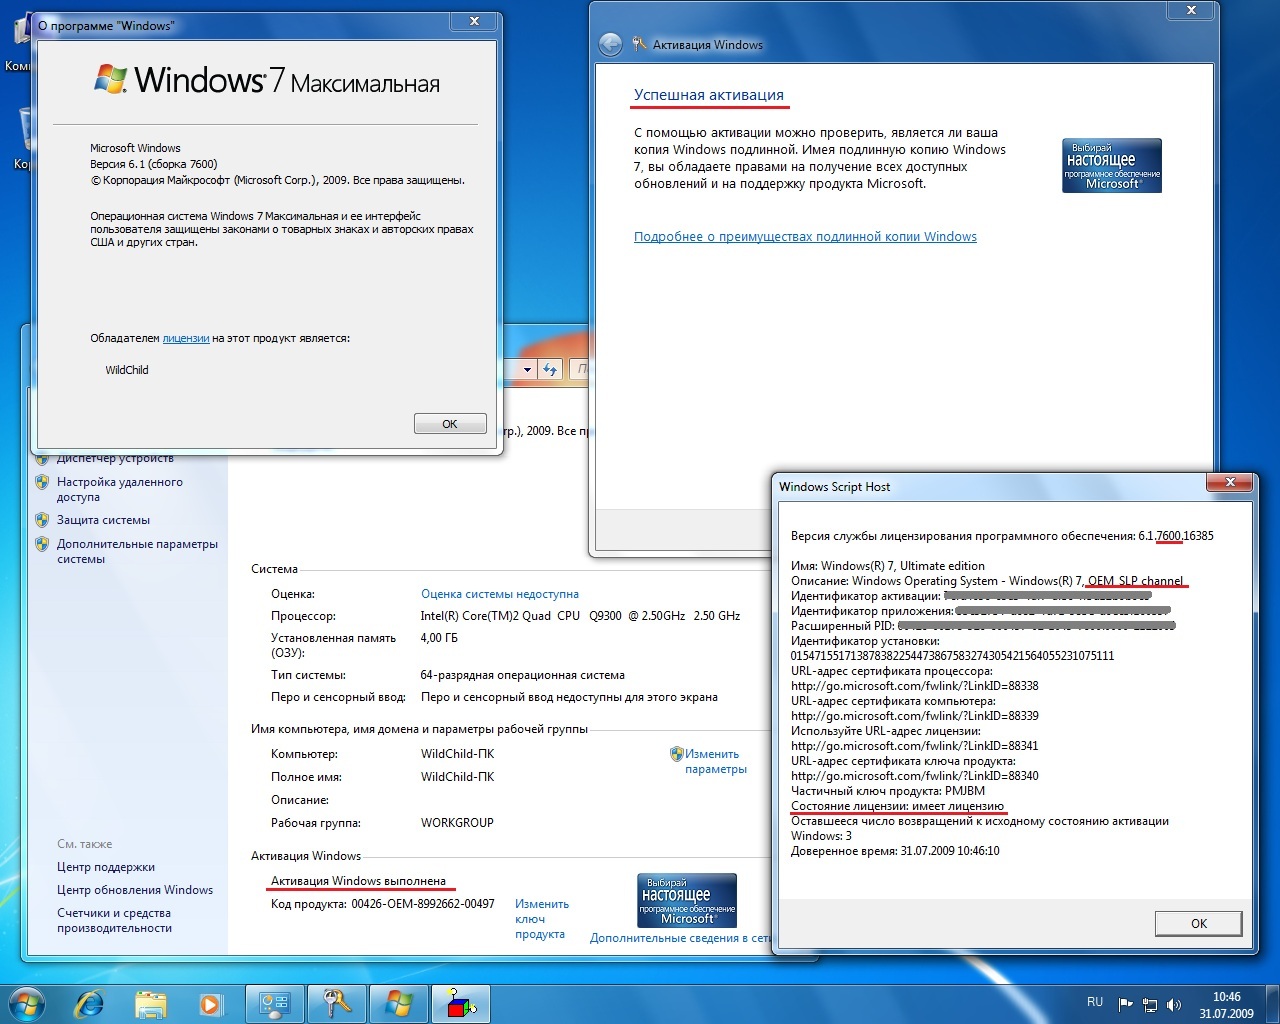1280x1024 pixels.
Task: Switch to the Windows Script Host taskbar button
Action: [x=460, y=1003]
